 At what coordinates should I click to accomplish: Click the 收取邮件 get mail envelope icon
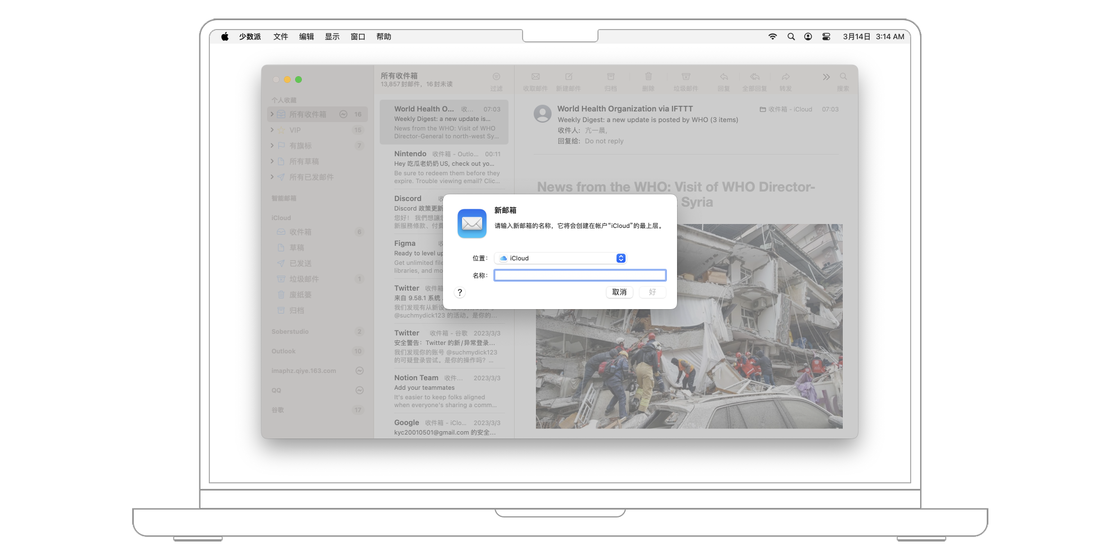click(535, 77)
